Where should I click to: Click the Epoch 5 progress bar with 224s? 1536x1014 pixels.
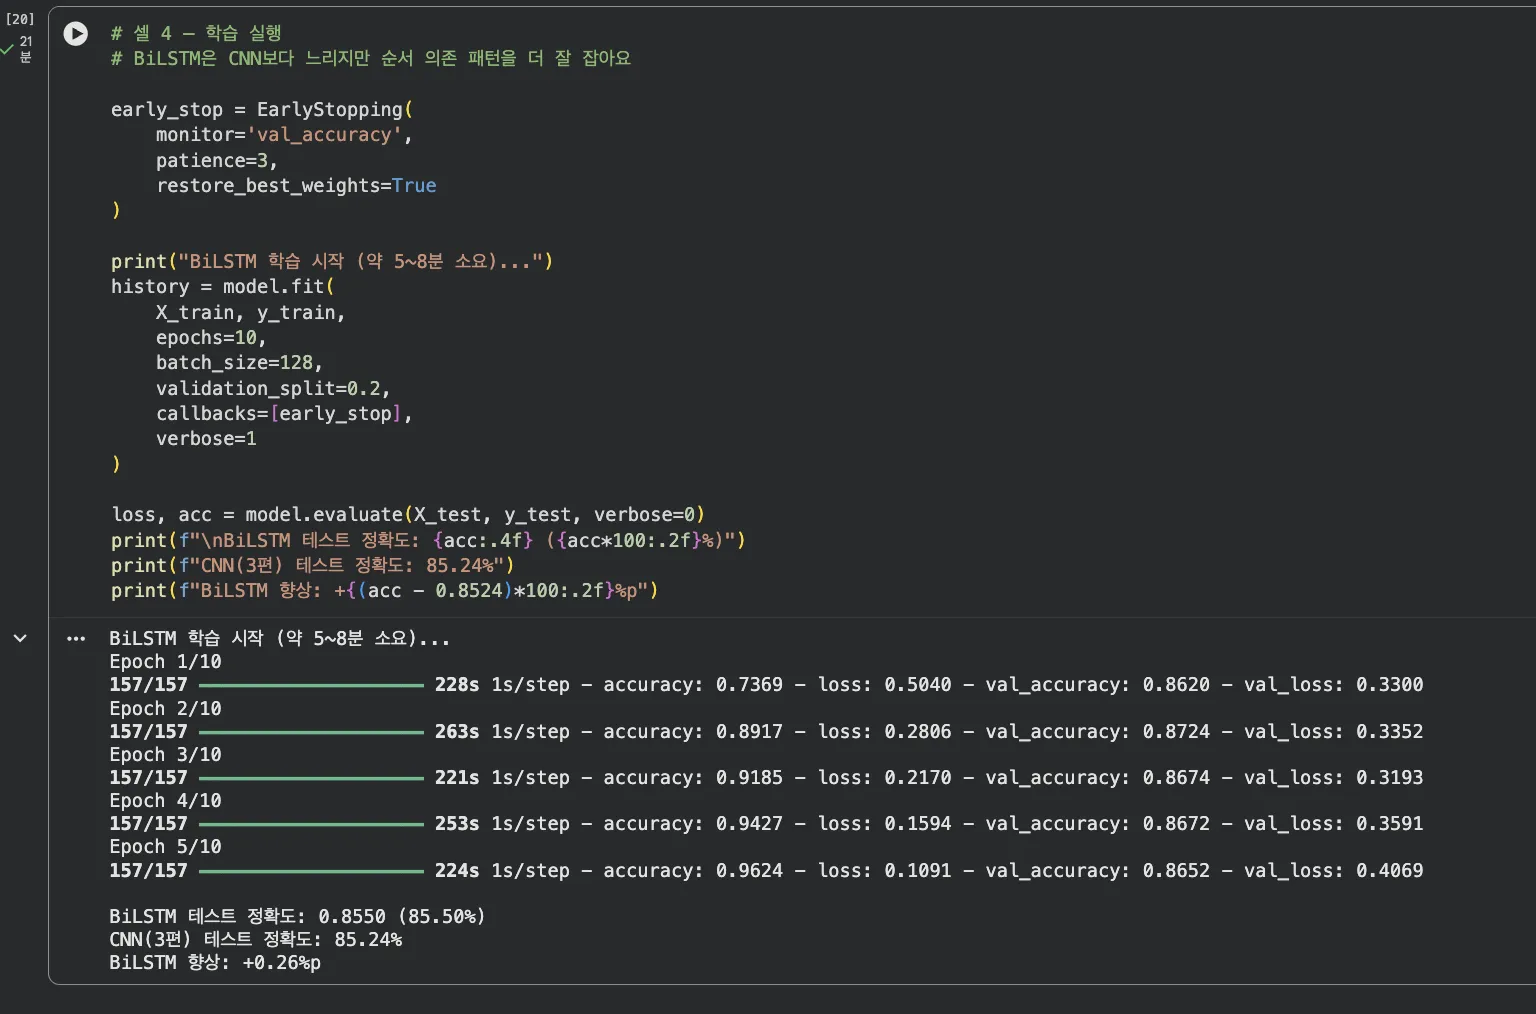pyautogui.click(x=311, y=871)
